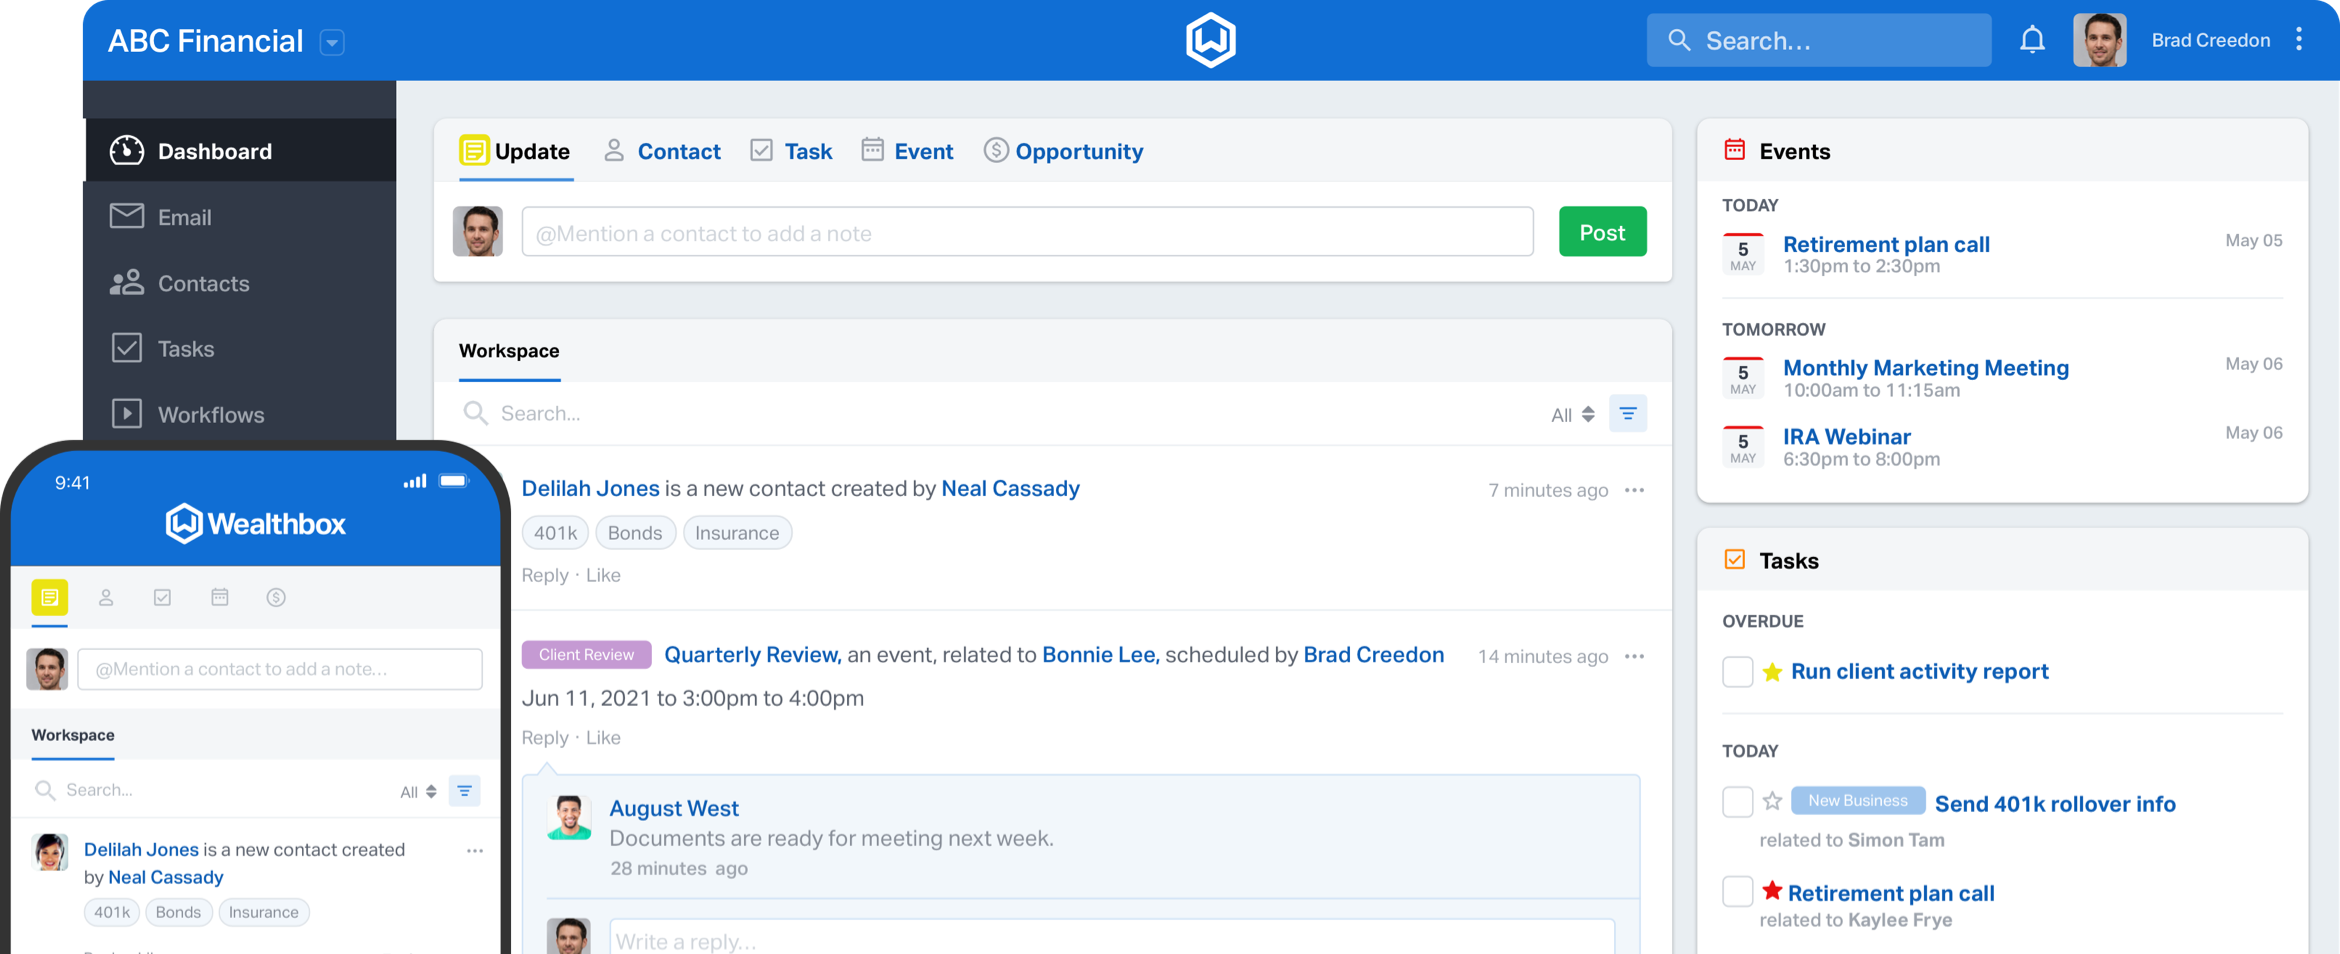The width and height of the screenshot is (2340, 954).
Task: Open the IRA Webinar event
Action: coord(1847,437)
